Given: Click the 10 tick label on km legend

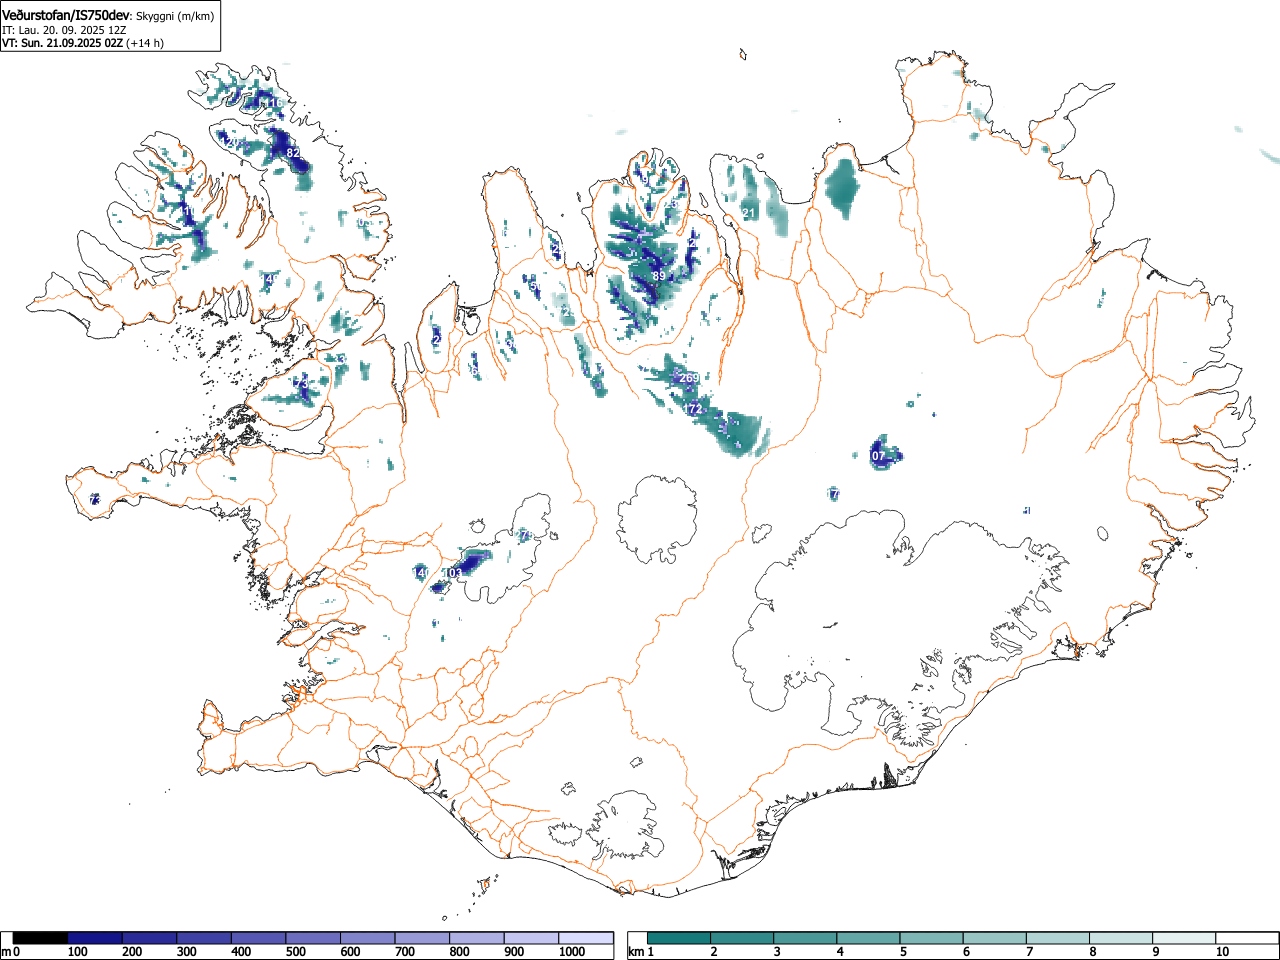Looking at the screenshot, I should (1222, 952).
